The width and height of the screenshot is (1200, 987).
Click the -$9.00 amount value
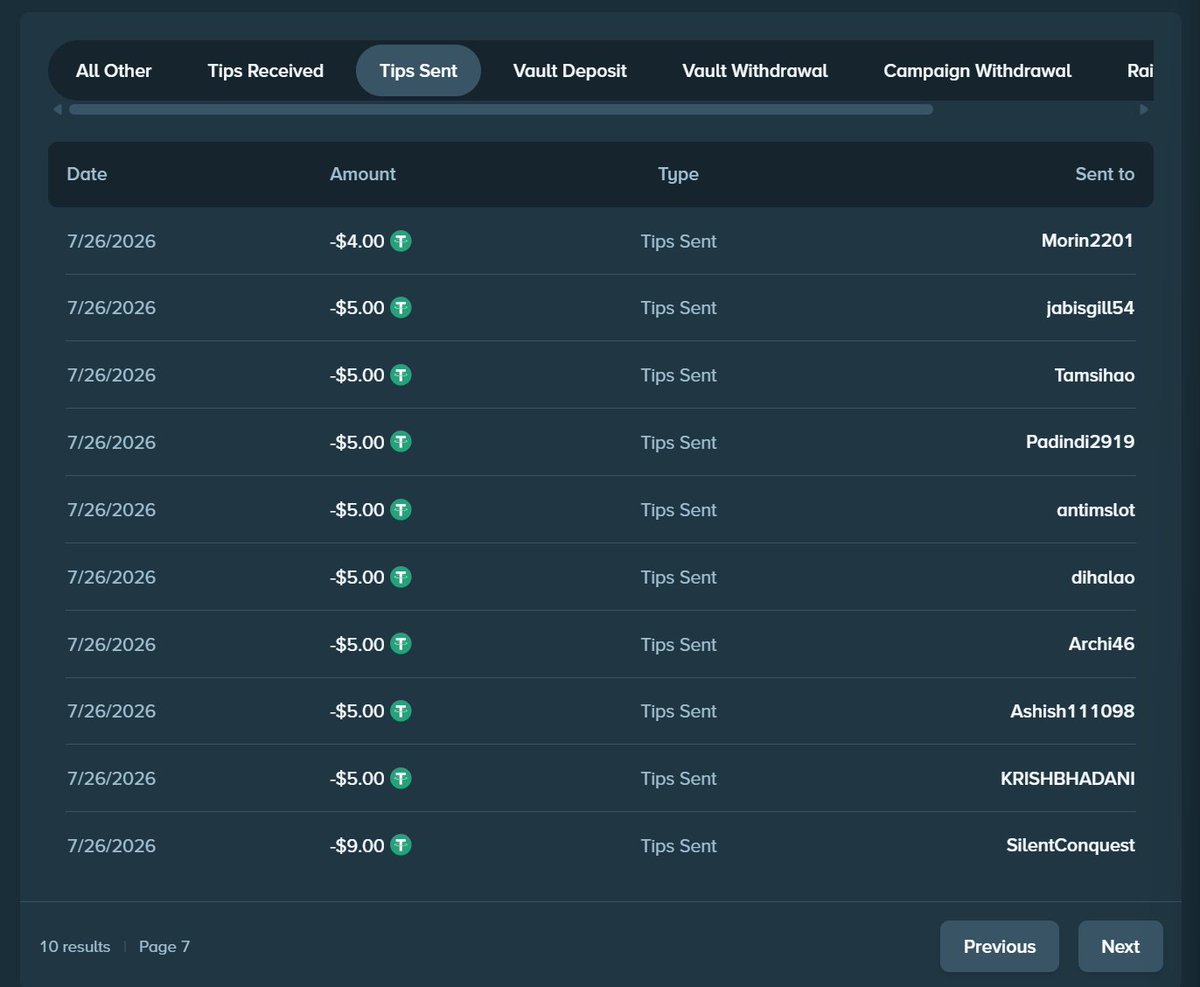coord(357,845)
